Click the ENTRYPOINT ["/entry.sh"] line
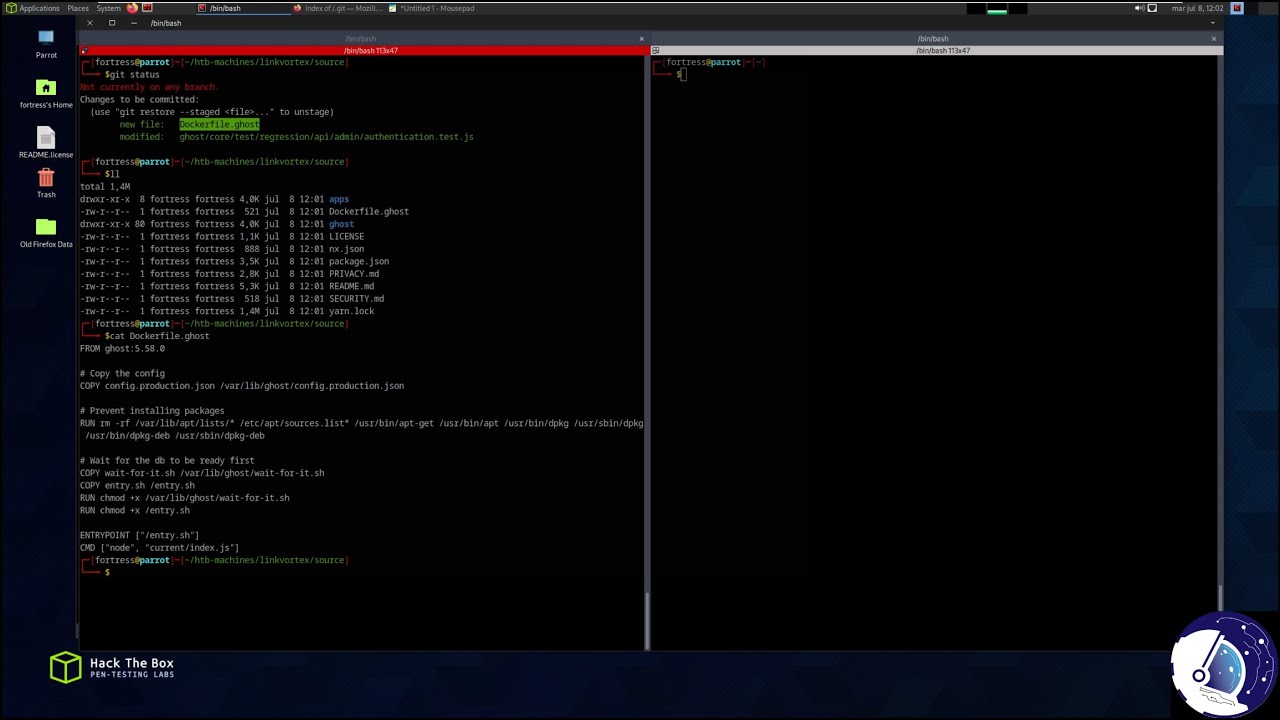Viewport: 1280px width, 720px height. 139,536
